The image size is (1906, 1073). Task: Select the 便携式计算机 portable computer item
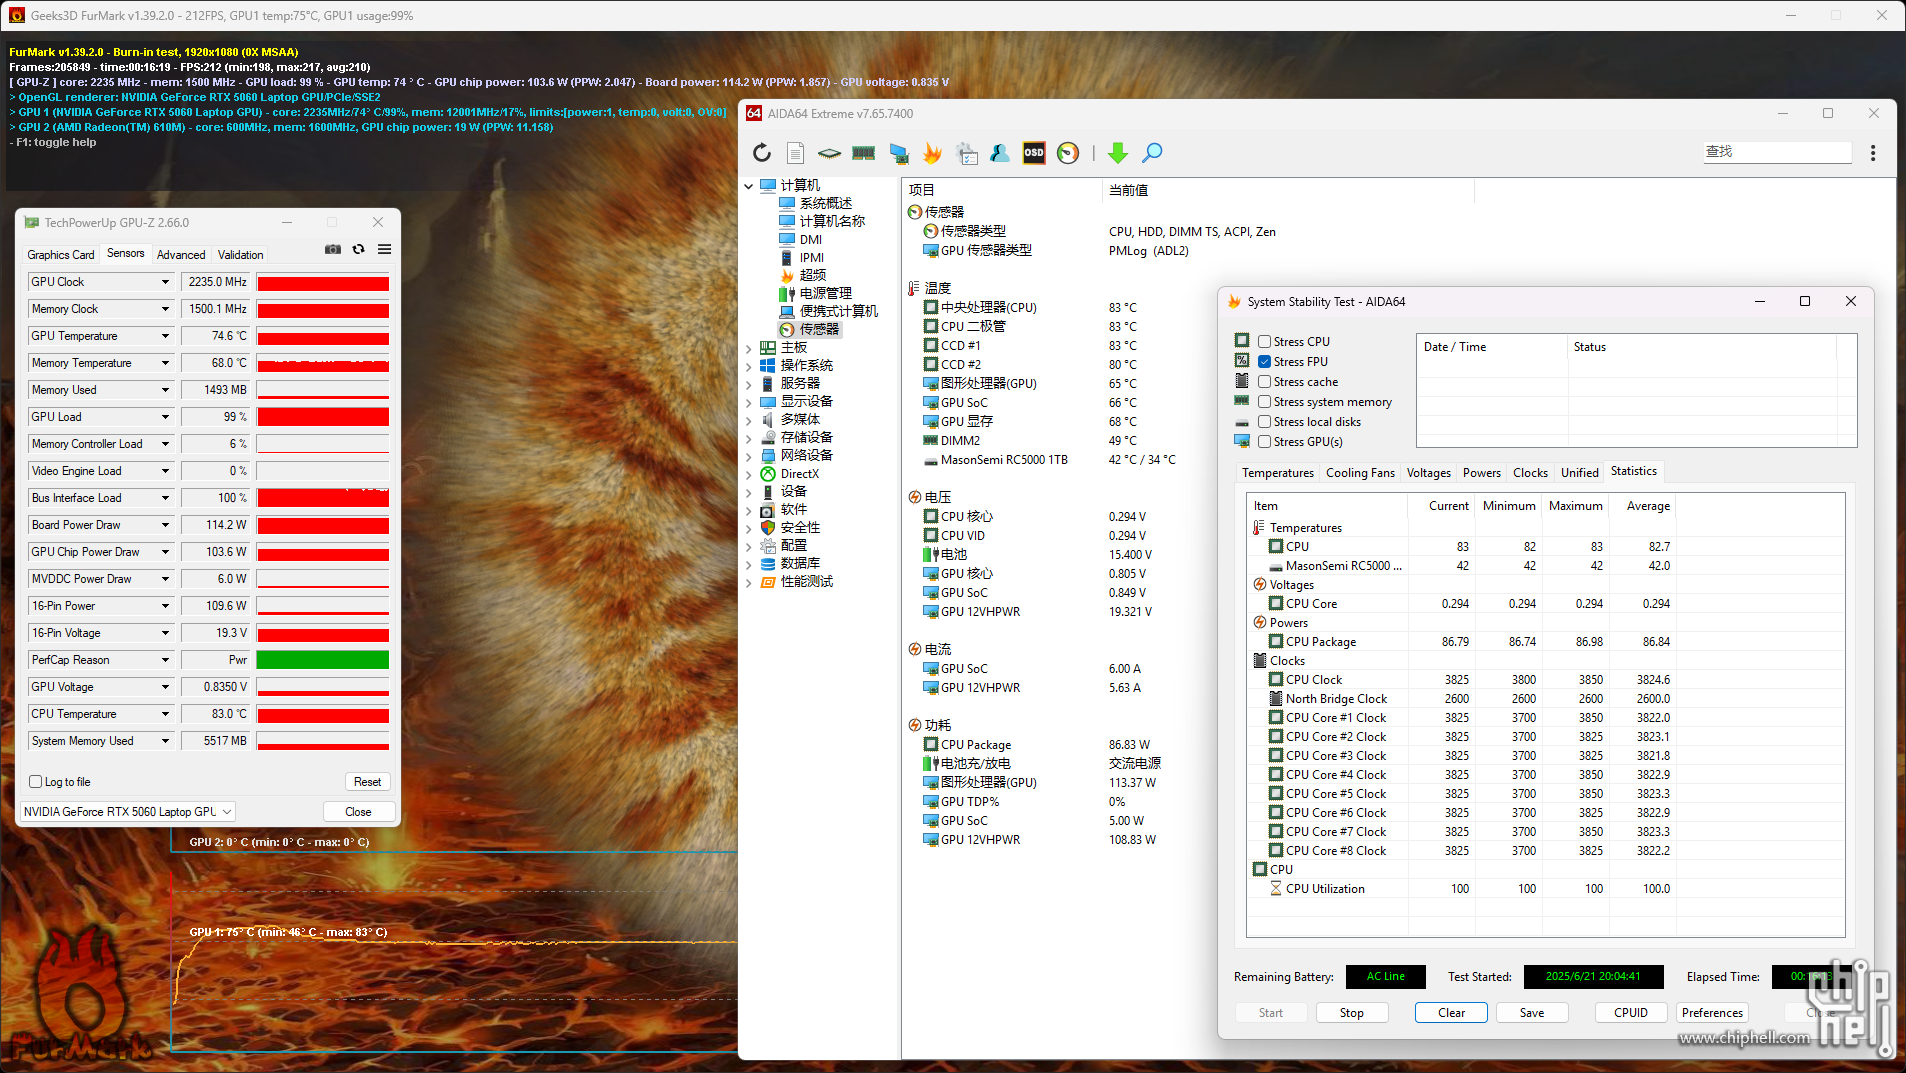838,311
